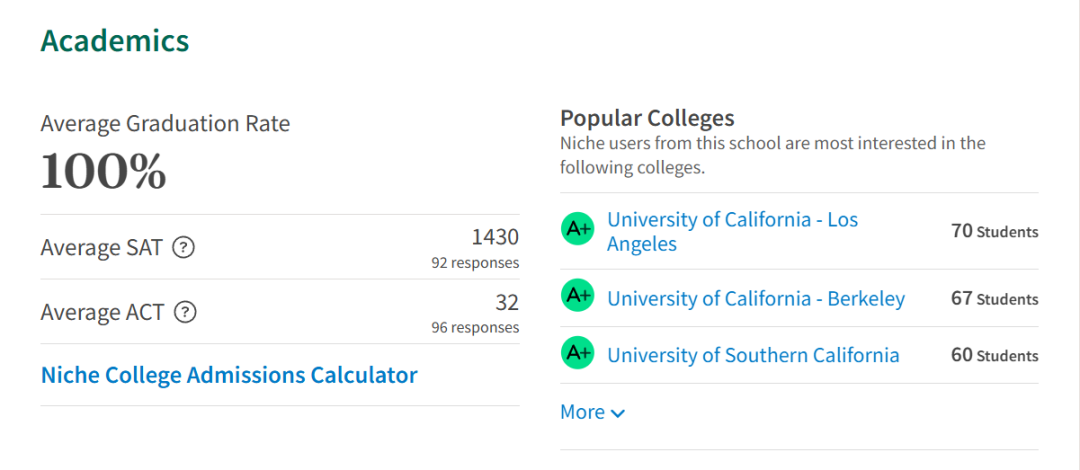Screen dimensions: 1080x470
Task: Select the 100% graduation rate figure
Action: click(104, 172)
